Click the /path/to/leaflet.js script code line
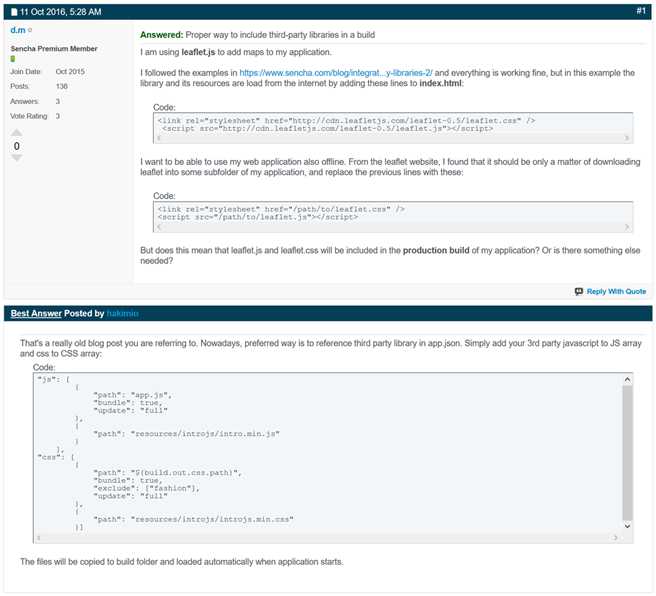656x596 pixels. tap(258, 217)
